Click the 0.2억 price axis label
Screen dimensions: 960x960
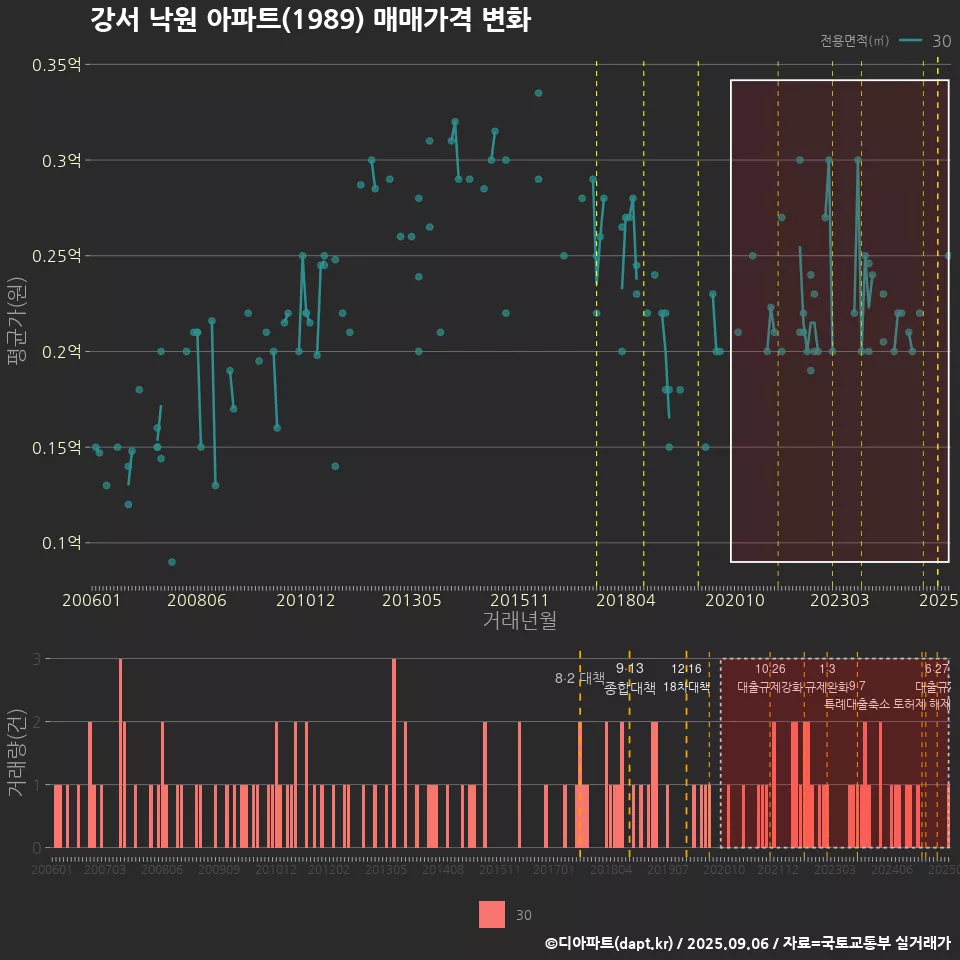tap(61, 351)
